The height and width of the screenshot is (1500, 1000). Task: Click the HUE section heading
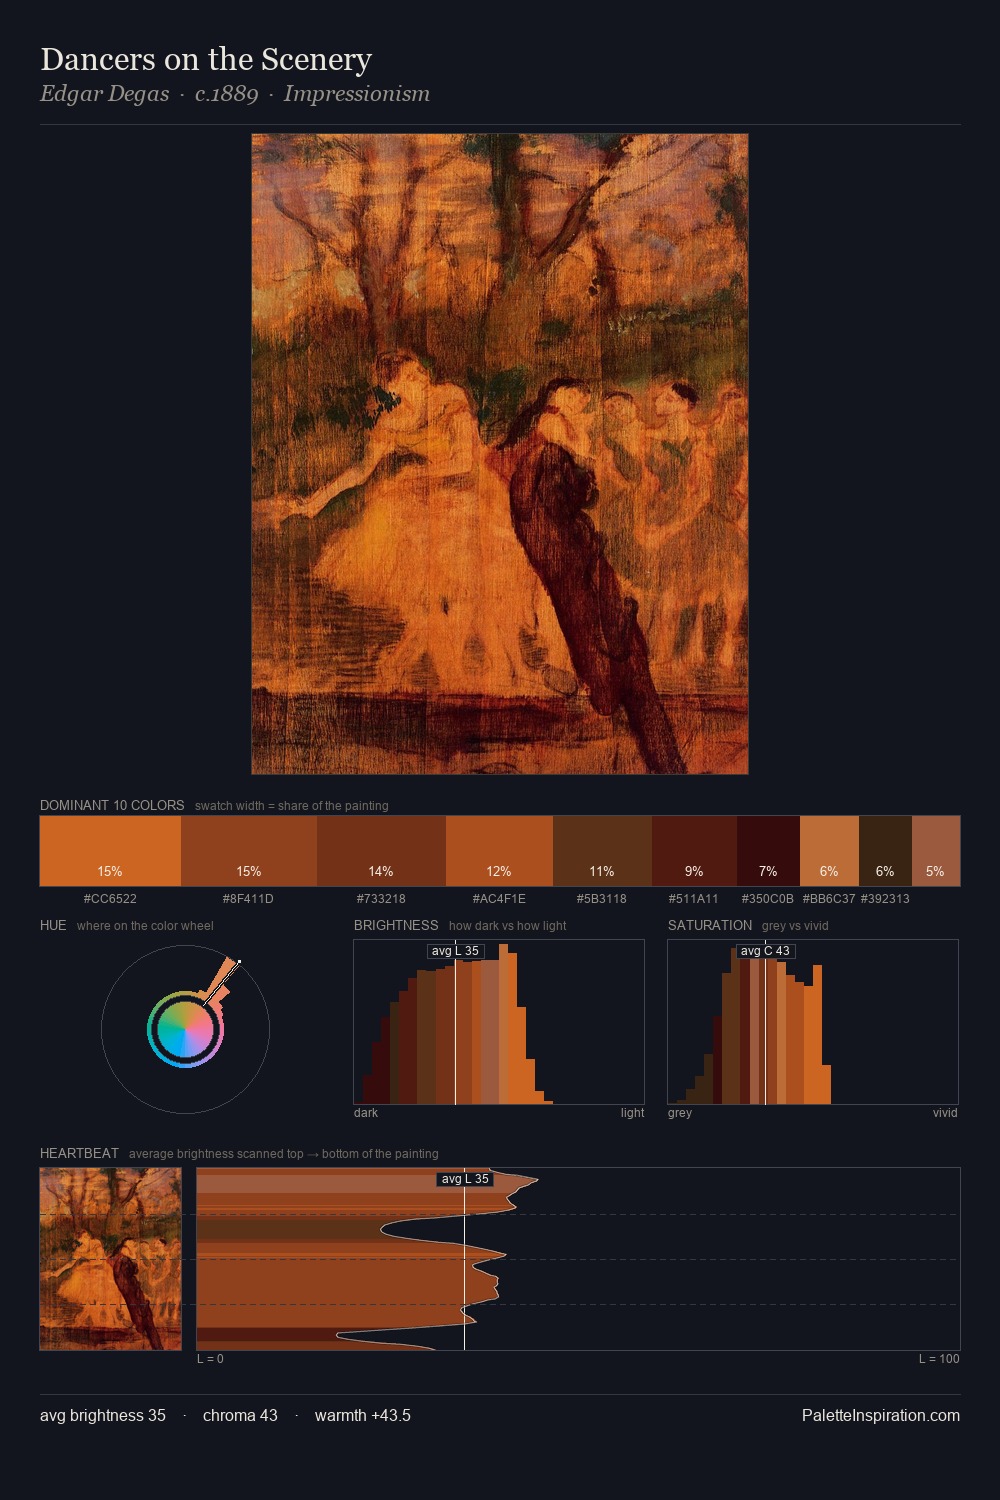(53, 925)
